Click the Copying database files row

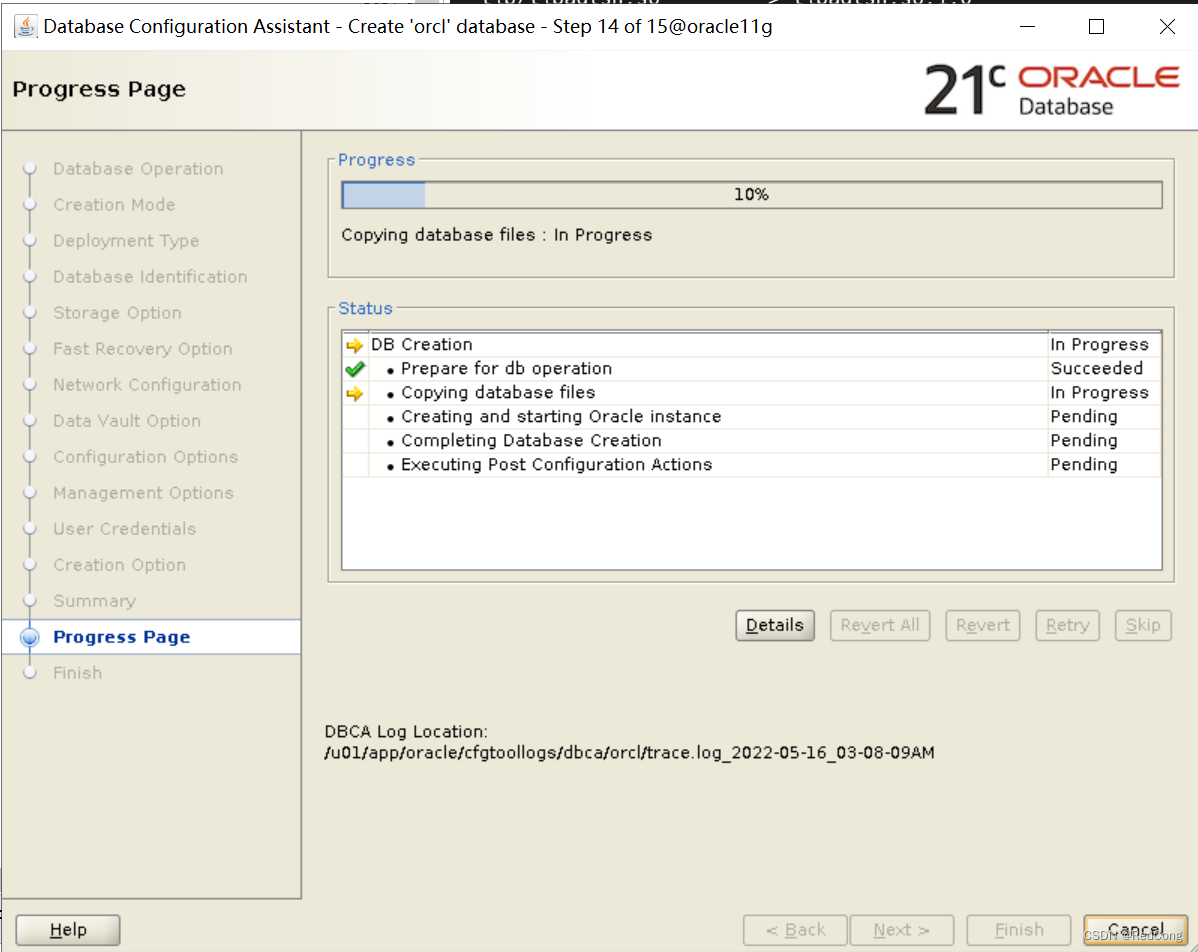[752, 393]
